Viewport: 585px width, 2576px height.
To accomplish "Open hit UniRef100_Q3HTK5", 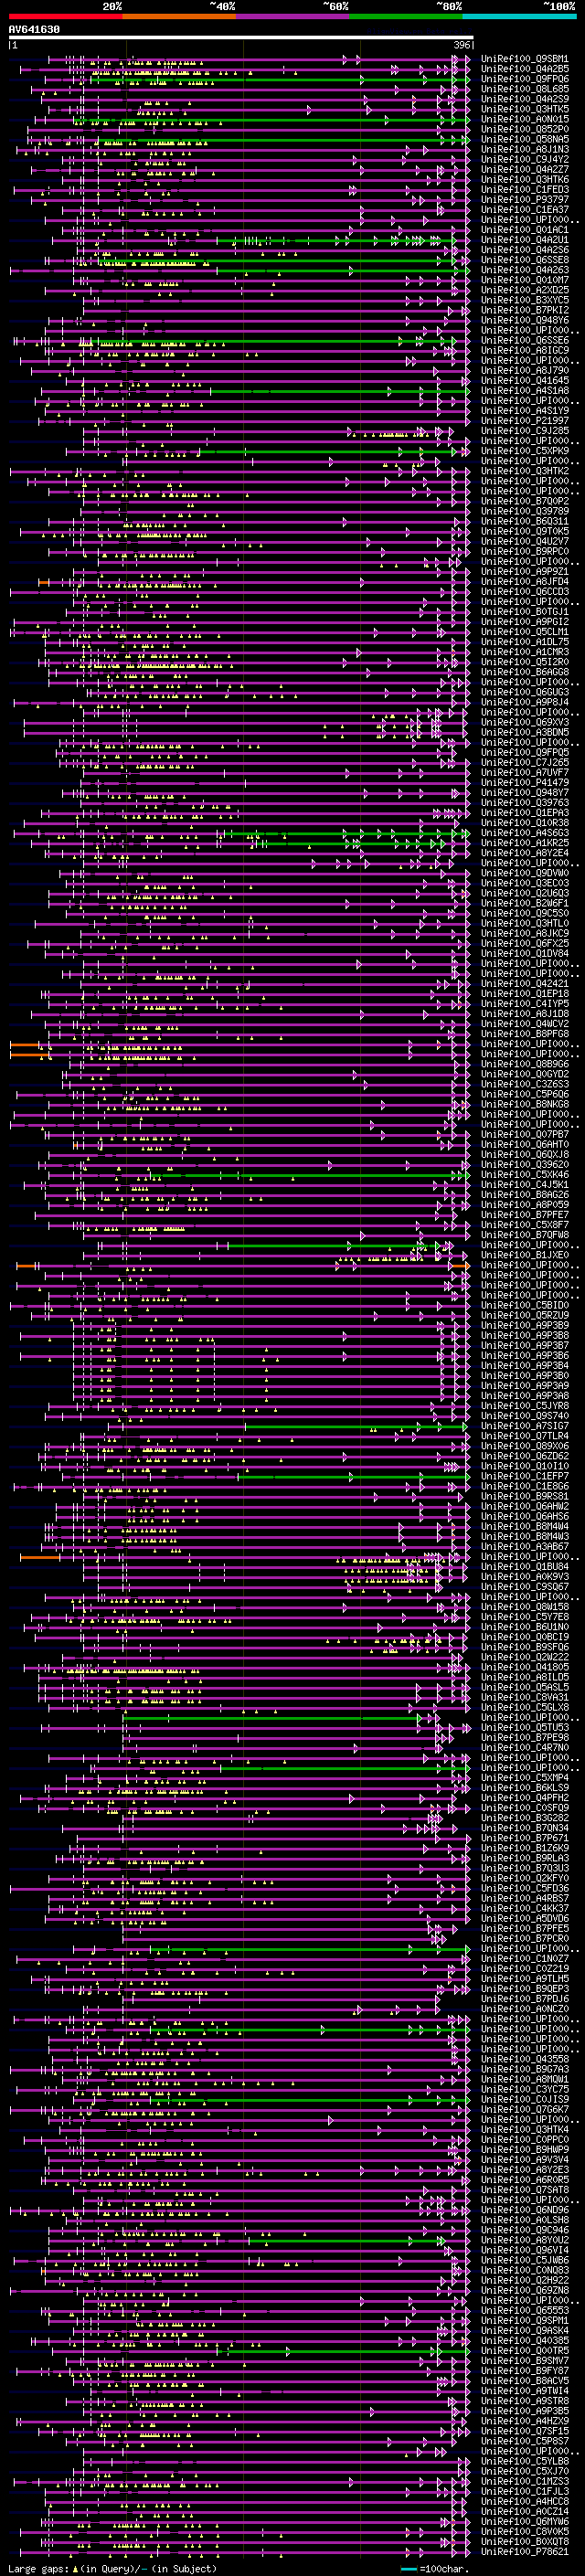I will click(x=525, y=109).
